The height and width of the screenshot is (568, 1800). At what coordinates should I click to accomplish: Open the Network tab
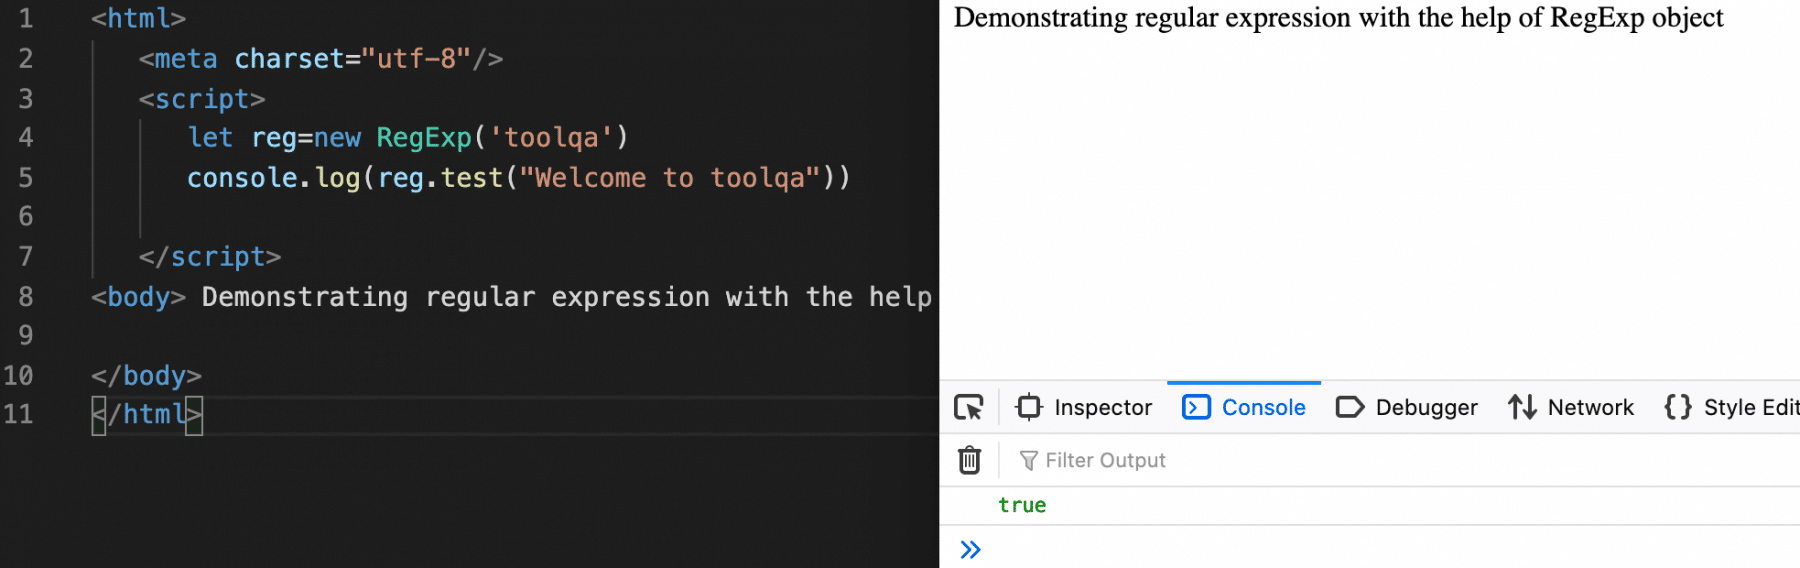(x=1571, y=407)
